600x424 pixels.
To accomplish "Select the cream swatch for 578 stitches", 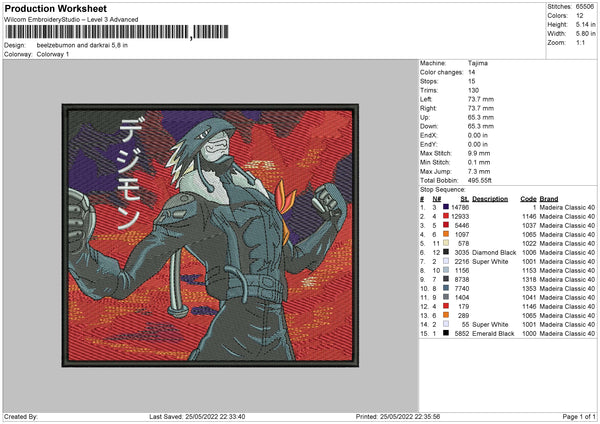I will pos(446,243).
